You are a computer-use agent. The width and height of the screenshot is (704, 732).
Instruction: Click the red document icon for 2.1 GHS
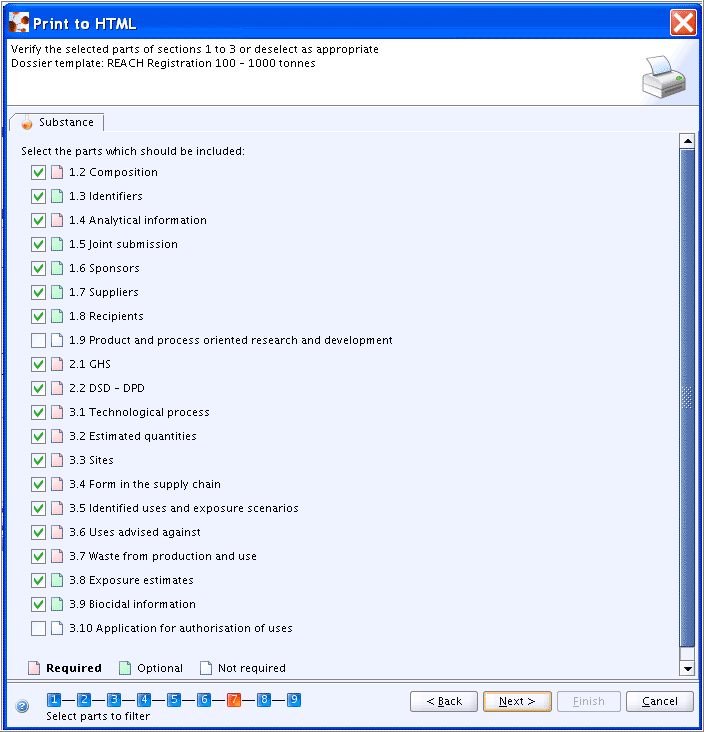coord(57,364)
